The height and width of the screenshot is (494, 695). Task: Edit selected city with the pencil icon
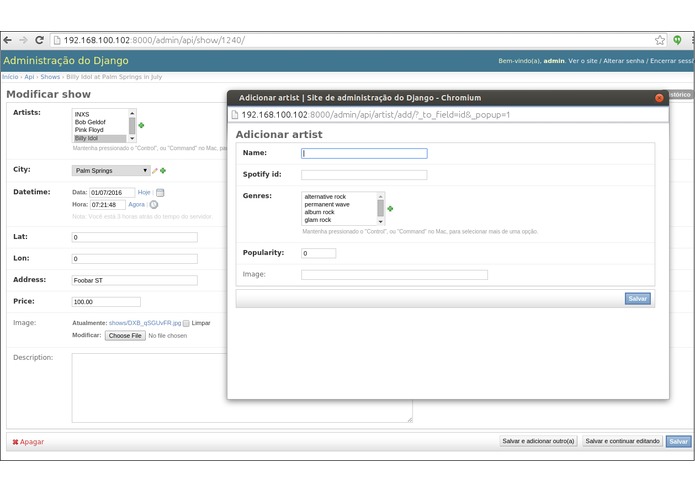point(155,171)
